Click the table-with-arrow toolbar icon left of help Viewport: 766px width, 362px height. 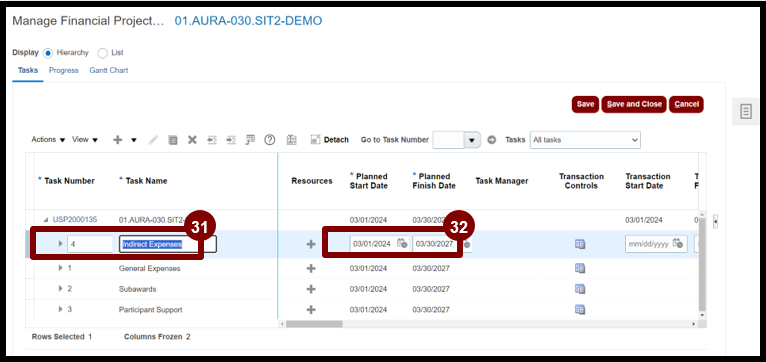tap(250, 140)
